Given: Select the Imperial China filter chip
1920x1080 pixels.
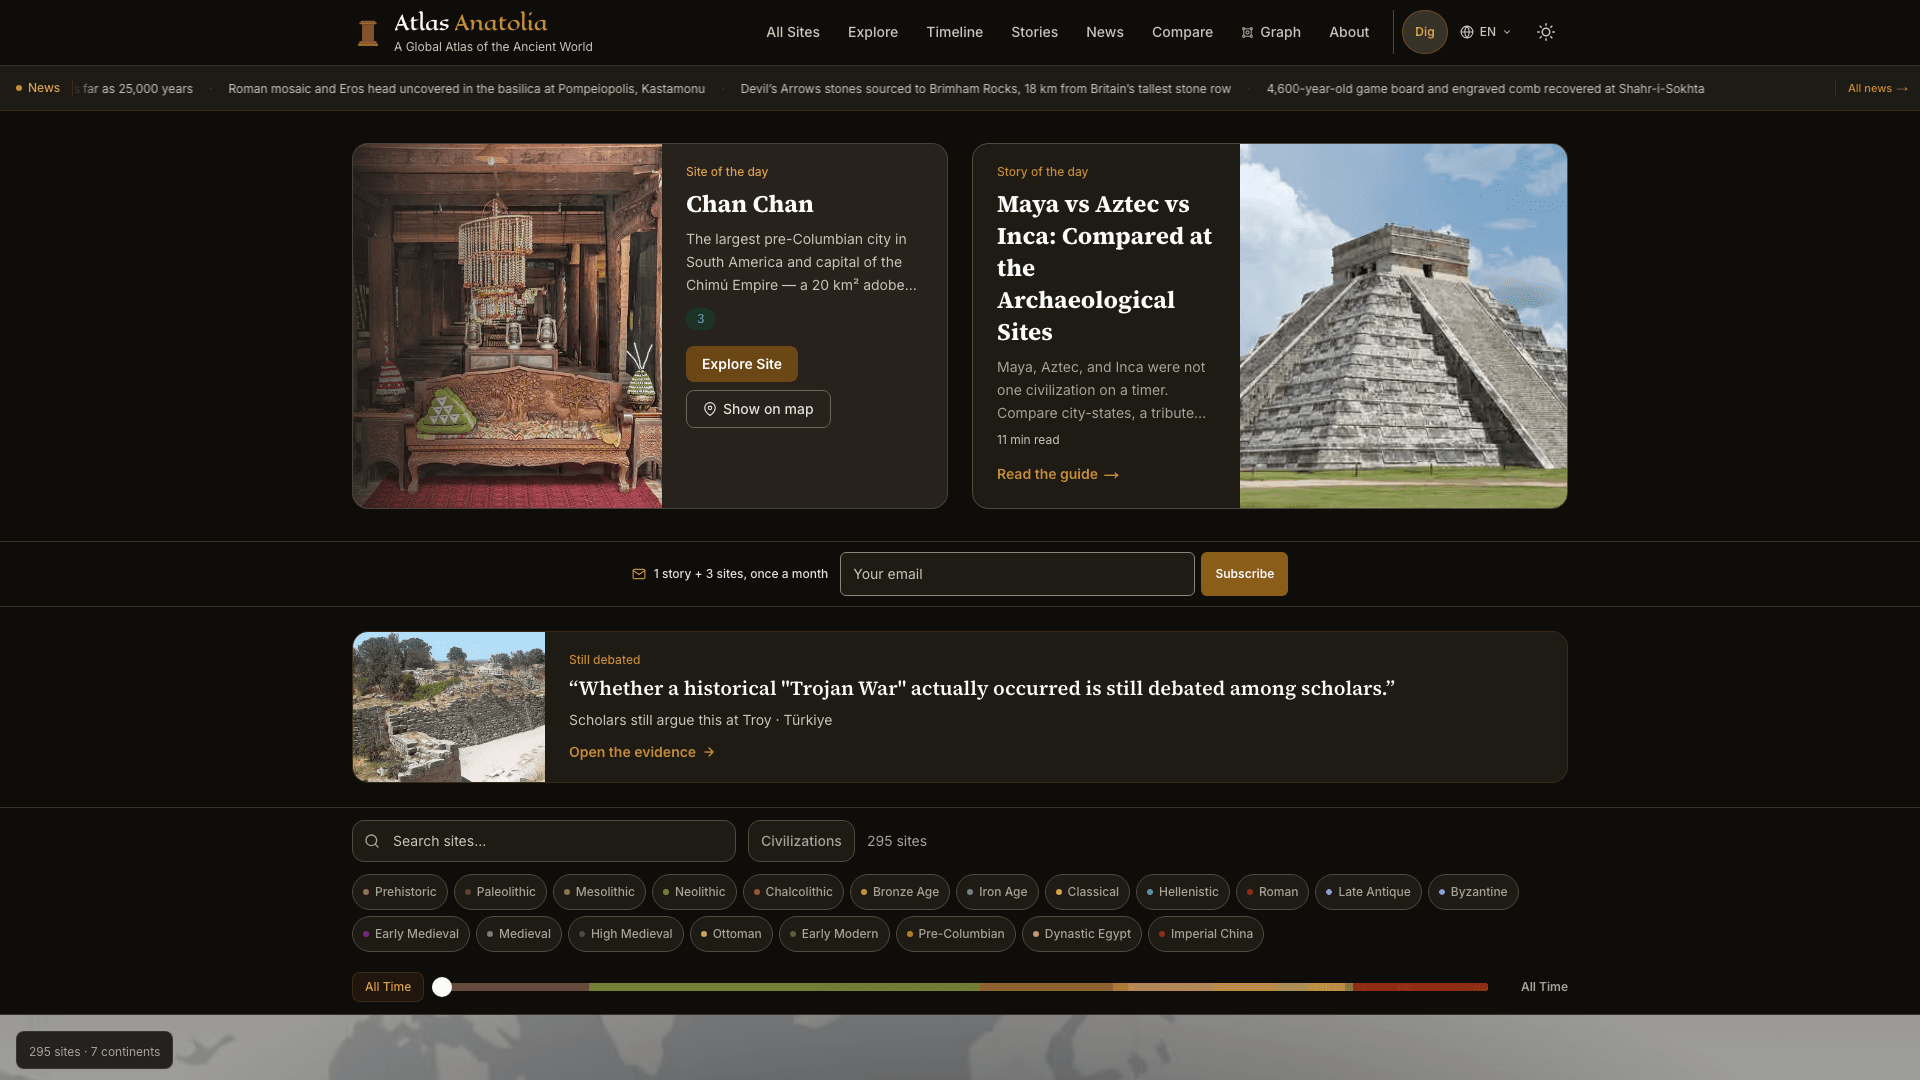Looking at the screenshot, I should tap(1205, 934).
